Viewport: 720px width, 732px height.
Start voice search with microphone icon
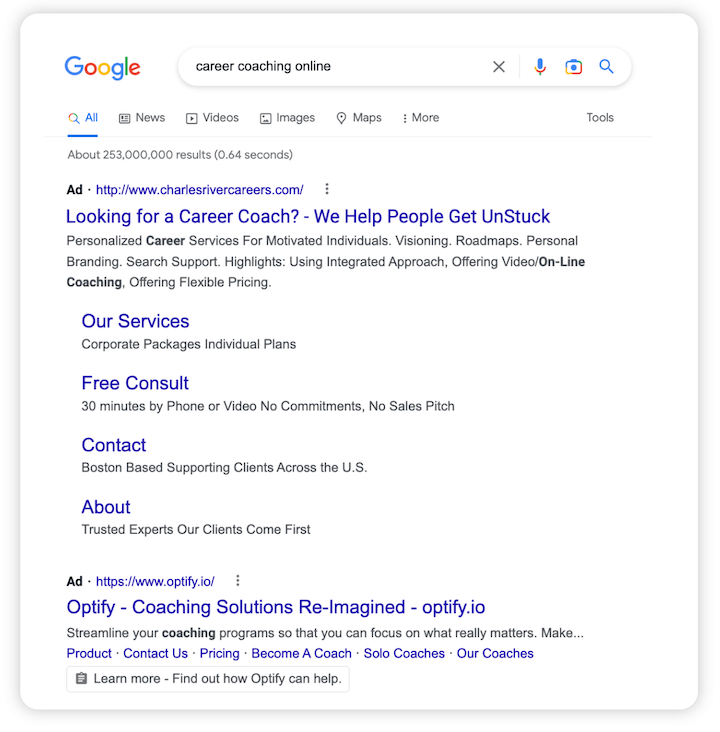coord(540,67)
